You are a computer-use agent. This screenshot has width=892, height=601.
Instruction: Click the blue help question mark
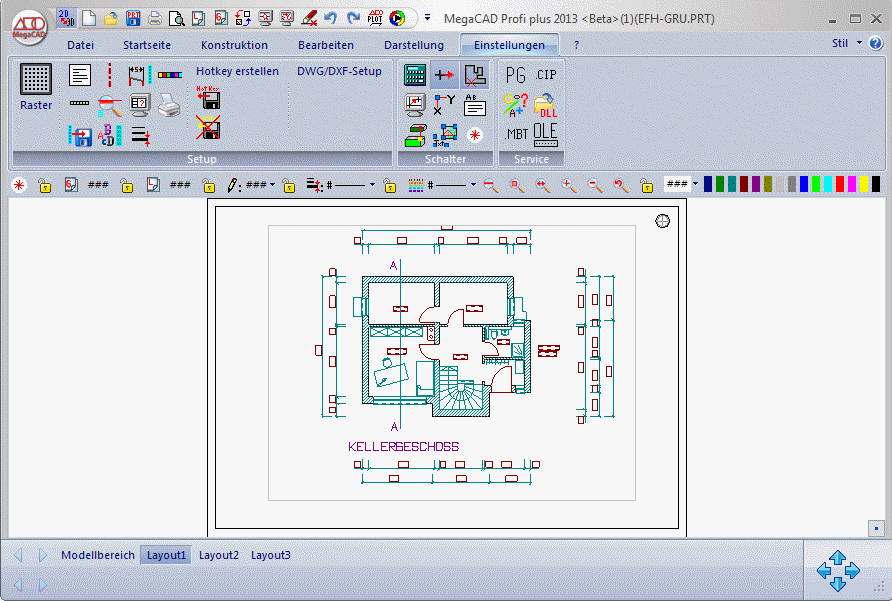876,43
